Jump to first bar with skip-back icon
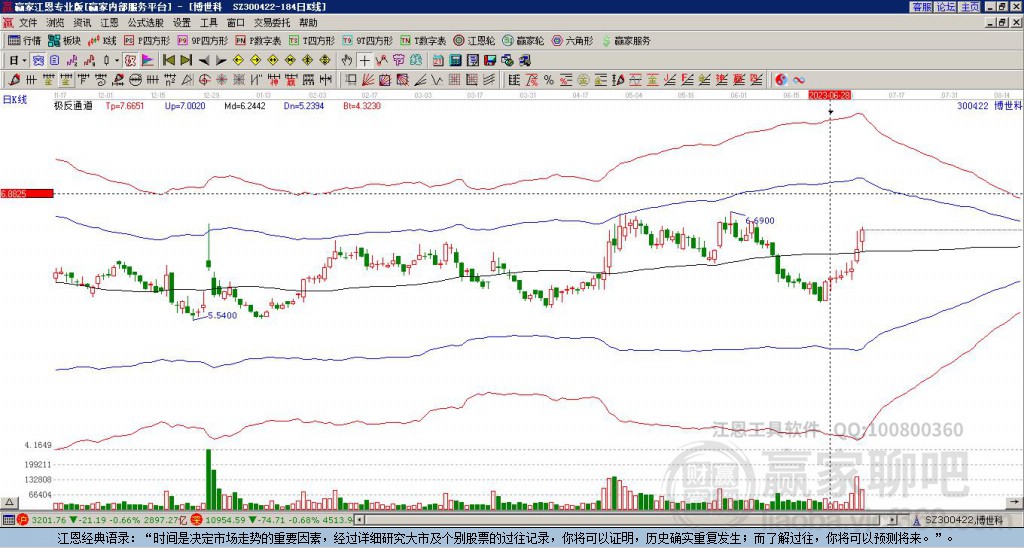The height and width of the screenshot is (548, 1024). point(168,61)
